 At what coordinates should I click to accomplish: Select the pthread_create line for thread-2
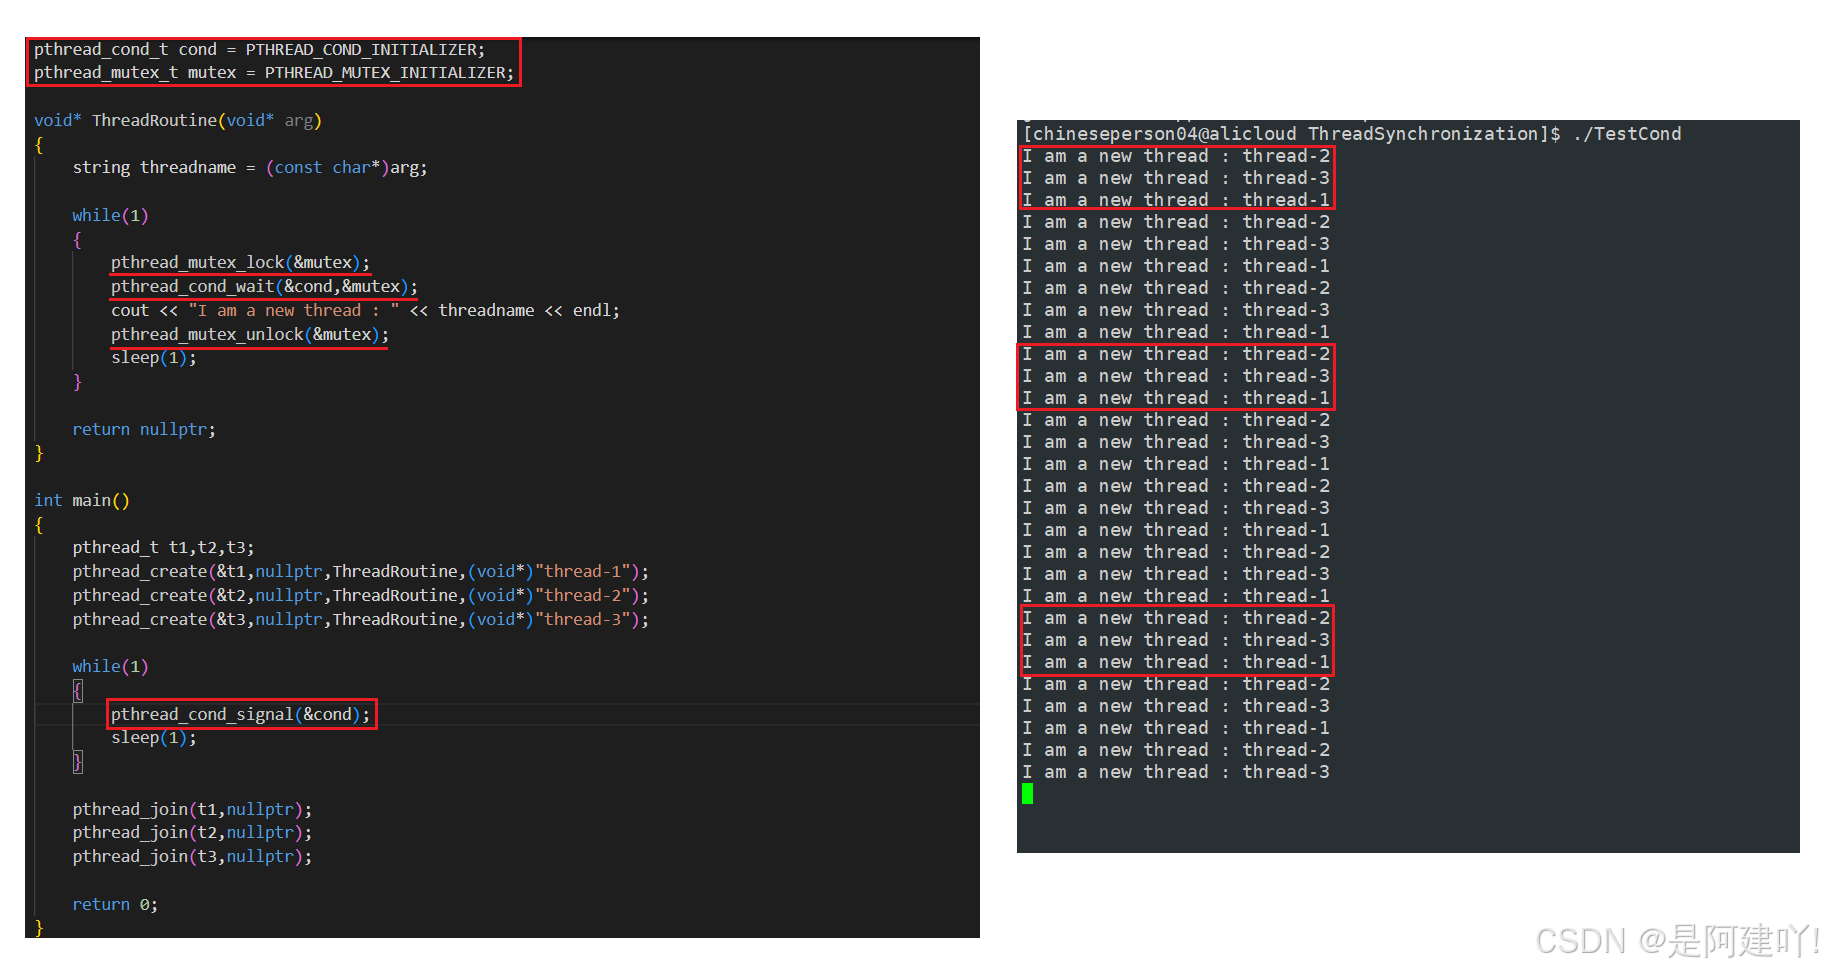tap(360, 596)
